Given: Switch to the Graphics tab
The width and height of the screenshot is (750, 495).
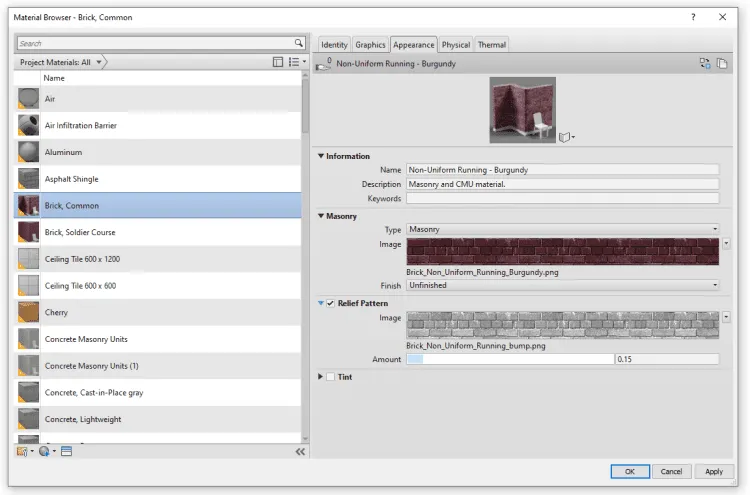Looking at the screenshot, I should [370, 44].
